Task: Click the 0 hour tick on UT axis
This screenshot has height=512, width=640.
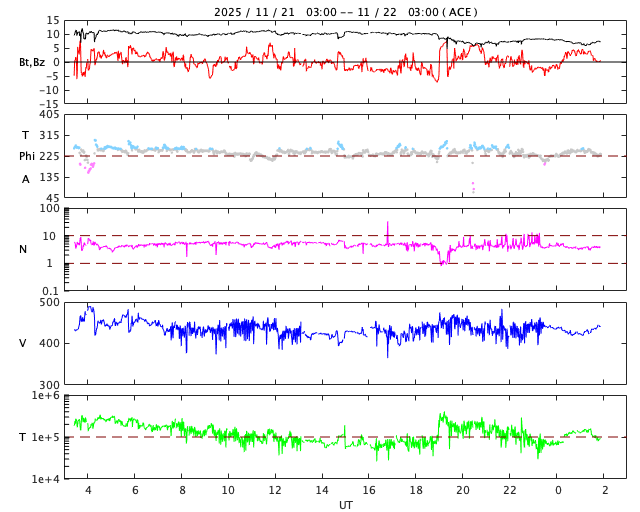Action: [557, 491]
